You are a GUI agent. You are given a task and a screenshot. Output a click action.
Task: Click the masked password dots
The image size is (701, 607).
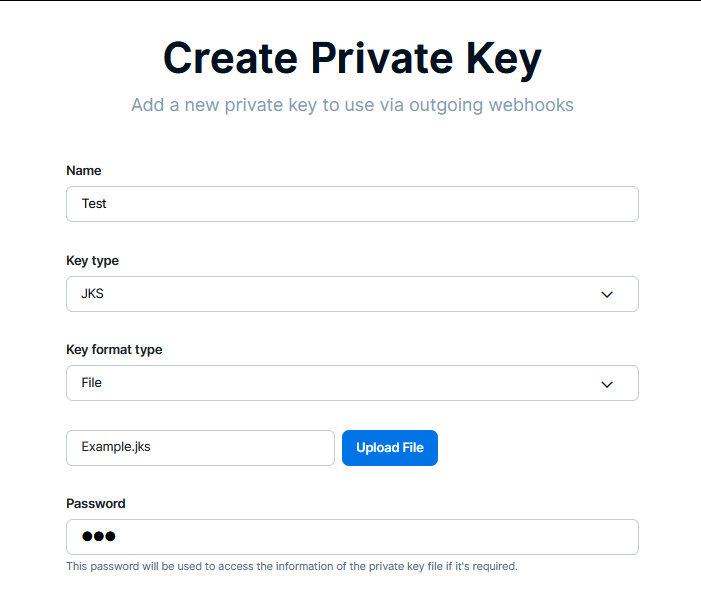tap(99, 537)
